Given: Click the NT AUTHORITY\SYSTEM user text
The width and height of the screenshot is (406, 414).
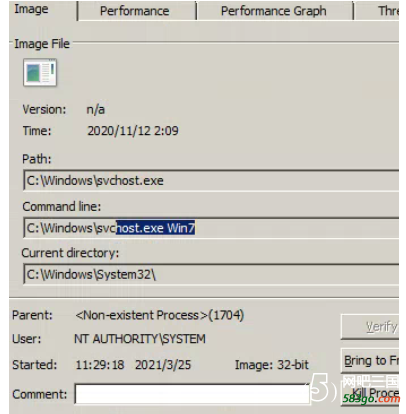Looking at the screenshot, I should 140,339.
